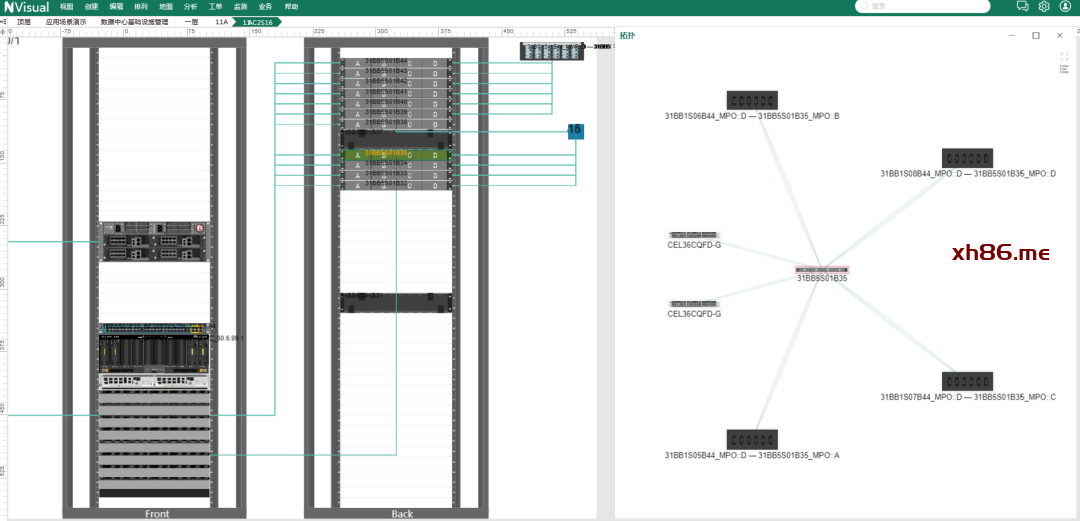Select dark panel 31BB5S01B37 in back rack

(396, 139)
